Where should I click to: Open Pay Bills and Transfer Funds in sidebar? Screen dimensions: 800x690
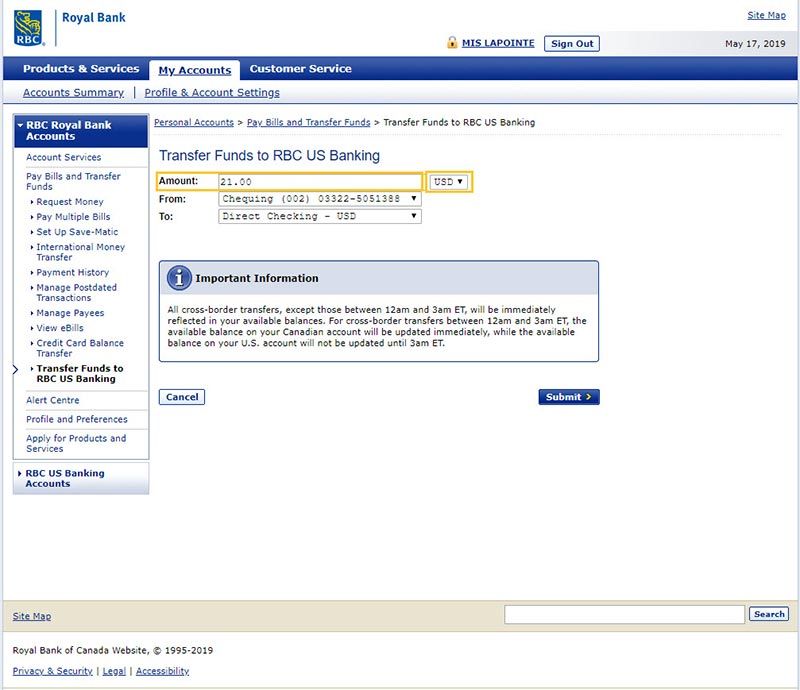73,181
